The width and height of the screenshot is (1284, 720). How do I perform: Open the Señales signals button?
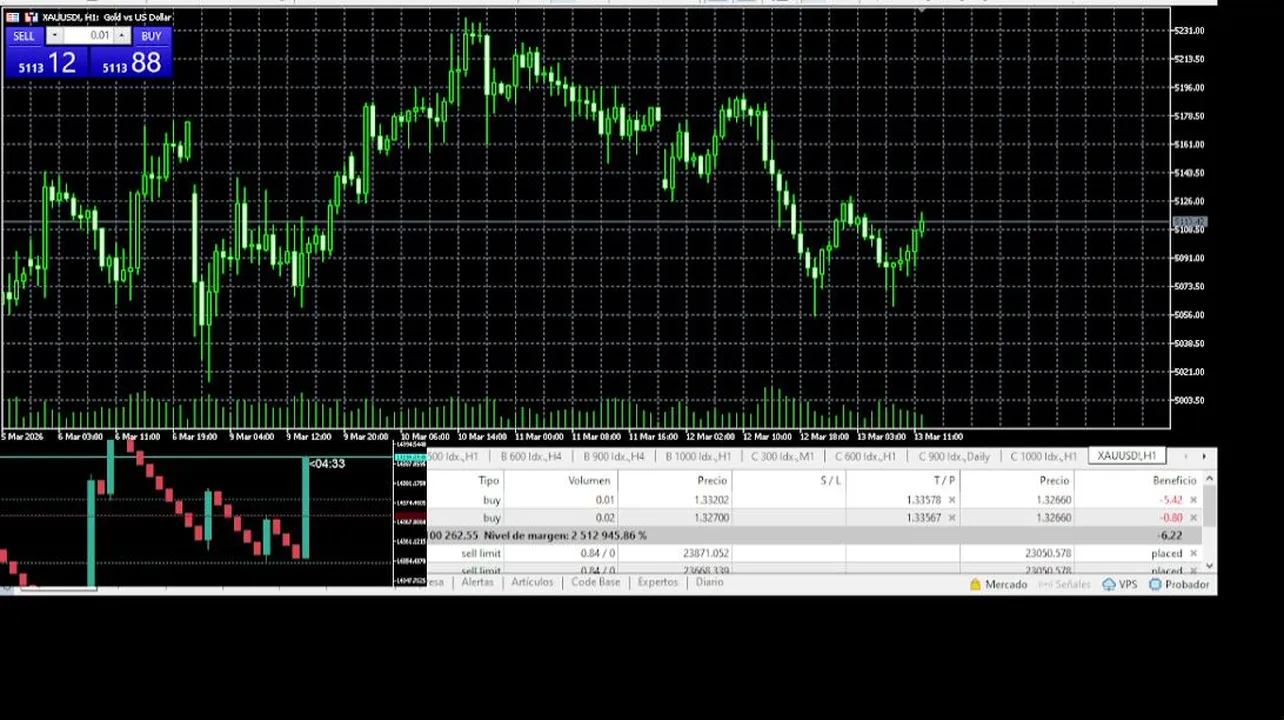pos(1064,584)
